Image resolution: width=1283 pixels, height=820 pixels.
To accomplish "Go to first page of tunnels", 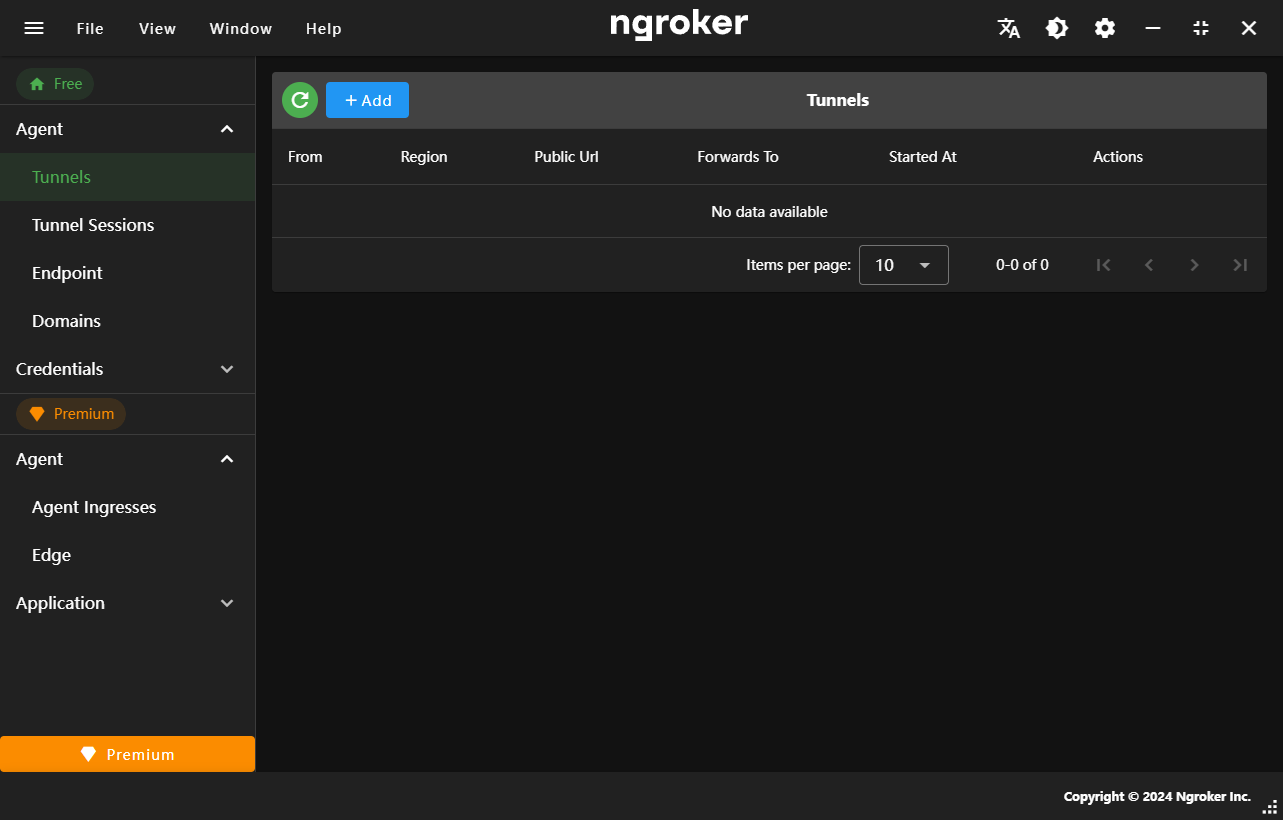I will (1104, 265).
